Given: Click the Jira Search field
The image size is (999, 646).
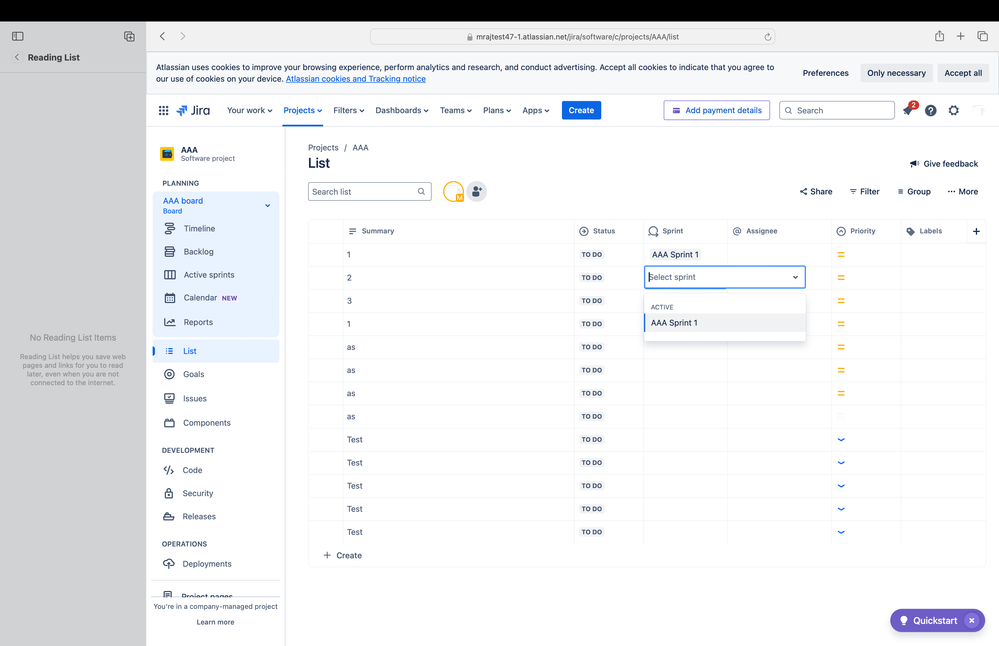Looking at the screenshot, I should (x=837, y=110).
